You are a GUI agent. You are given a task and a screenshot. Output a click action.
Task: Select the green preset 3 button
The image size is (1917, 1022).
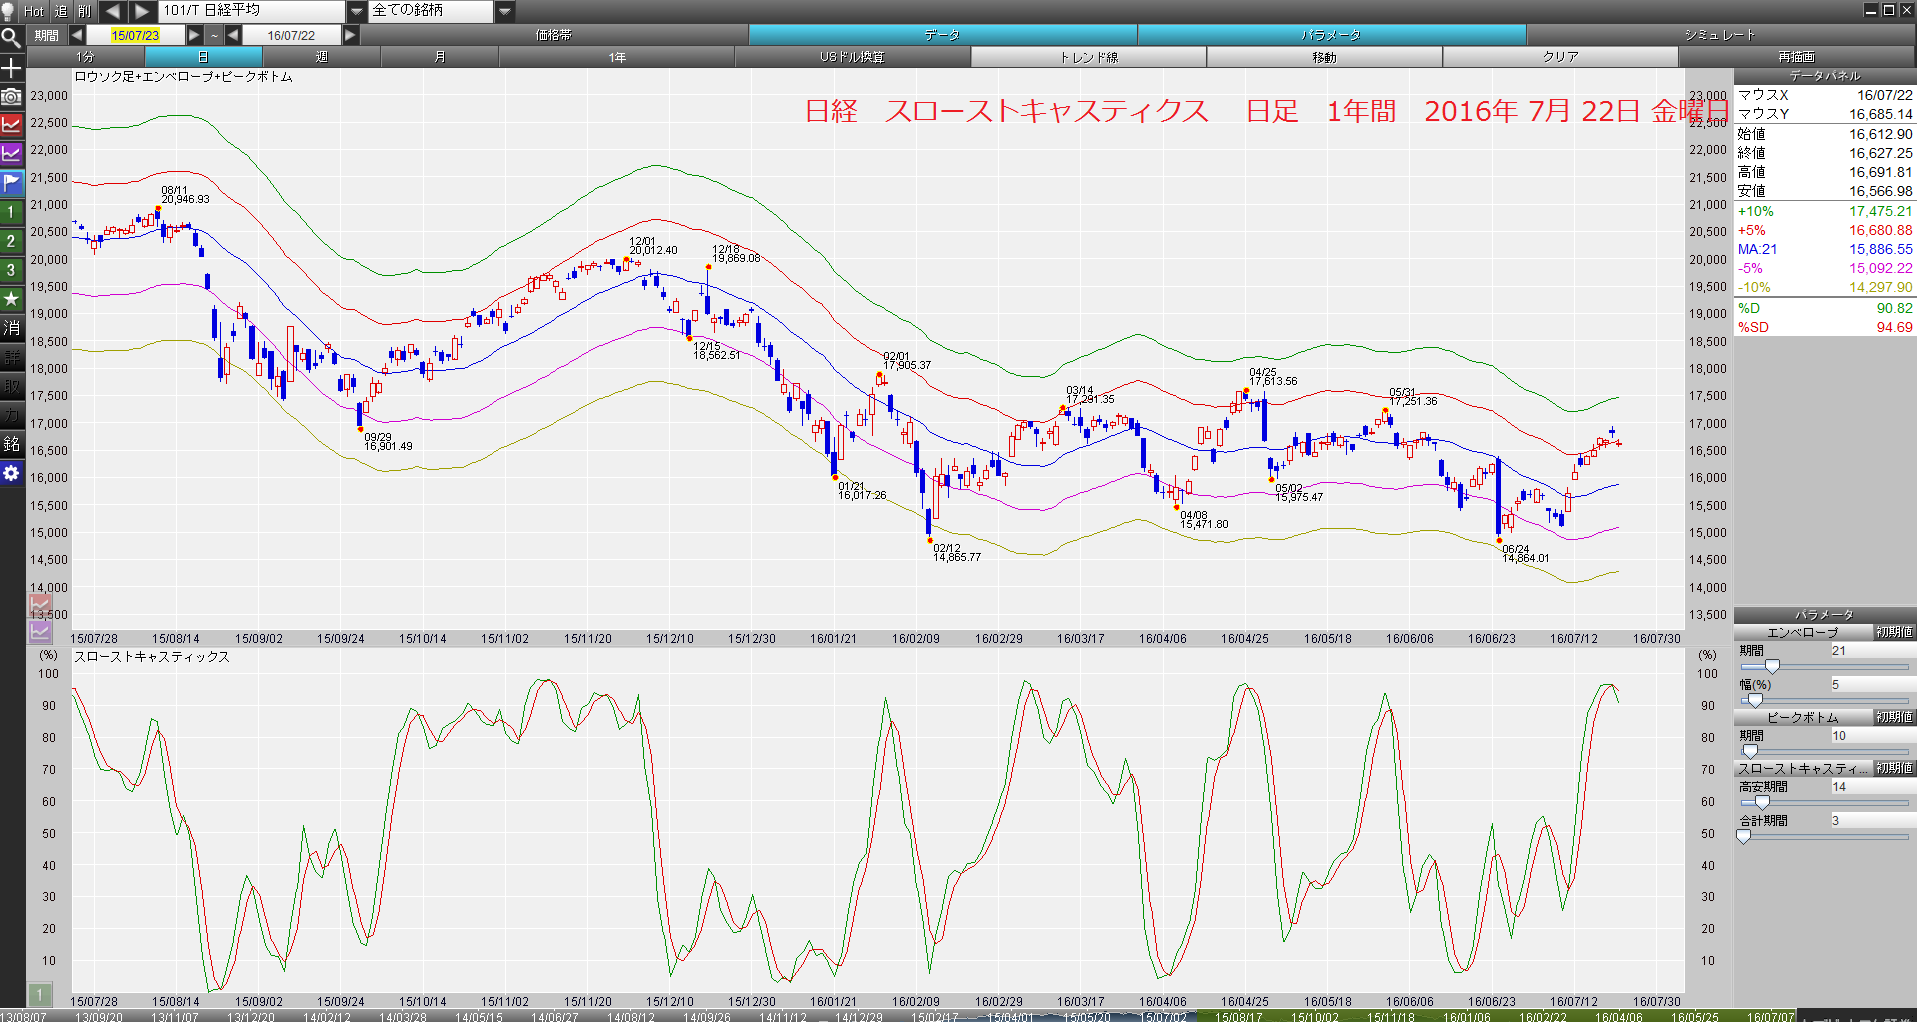pyautogui.click(x=11, y=270)
